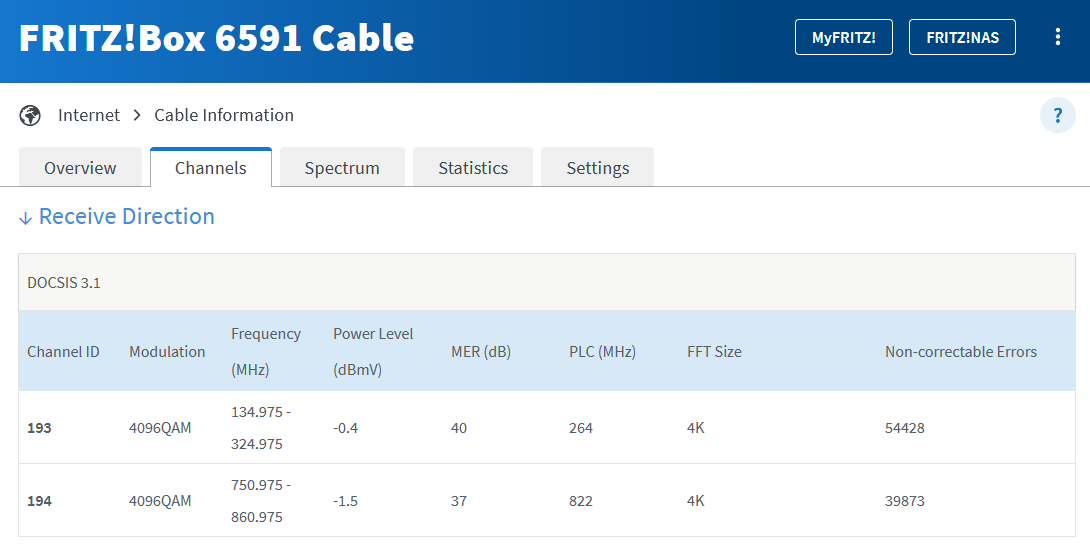Collapse the Receive Direction section heading

(x=127, y=217)
